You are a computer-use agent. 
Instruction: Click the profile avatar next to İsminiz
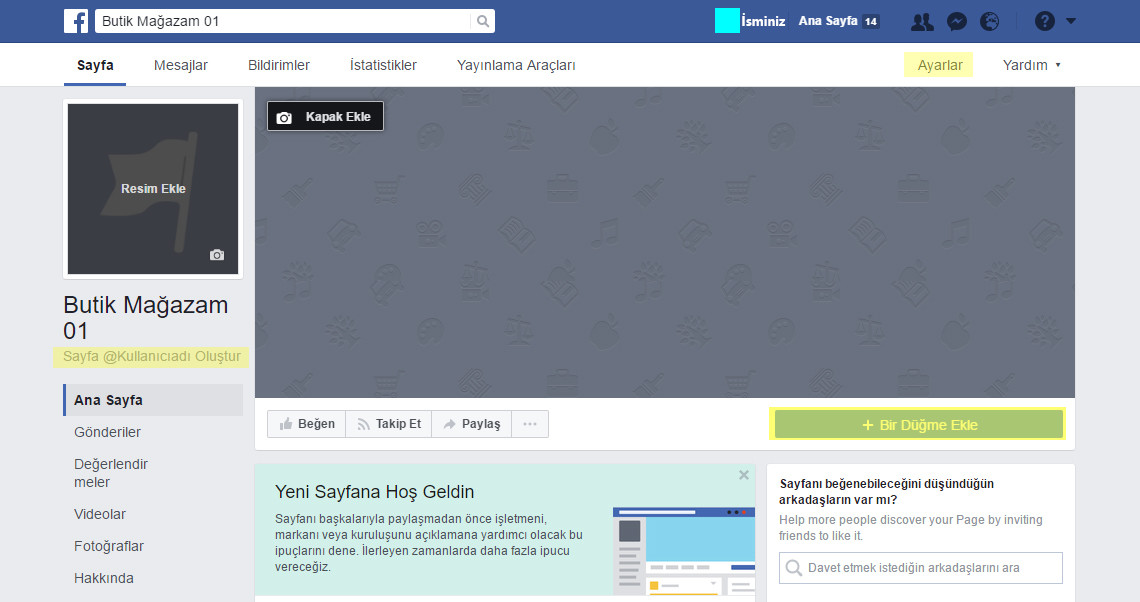pos(727,21)
